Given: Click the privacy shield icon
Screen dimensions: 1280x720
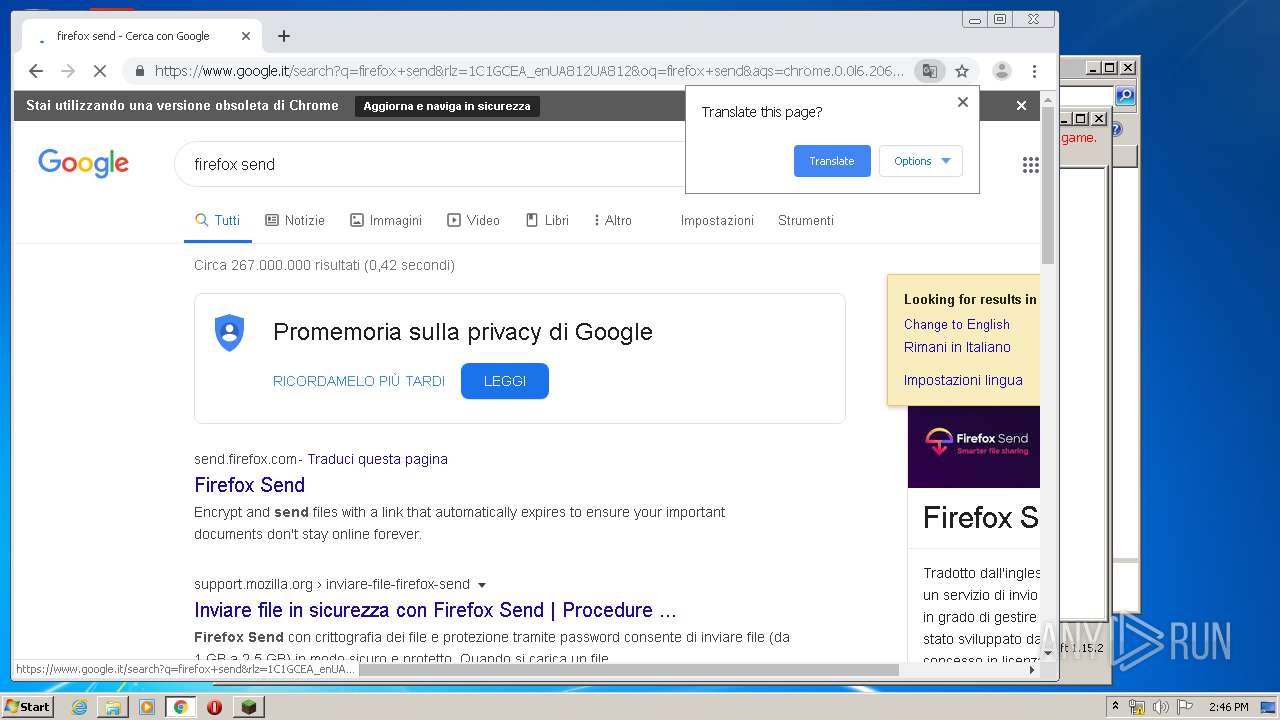Looking at the screenshot, I should [x=229, y=333].
